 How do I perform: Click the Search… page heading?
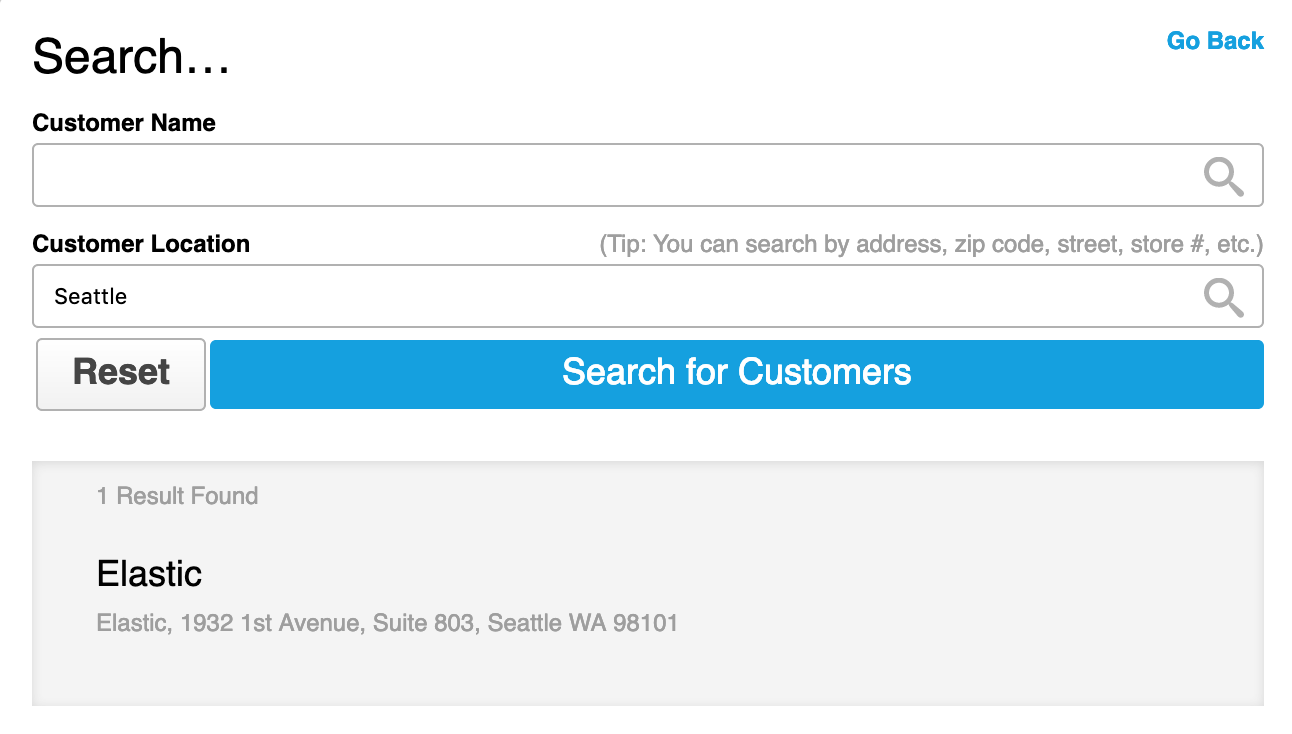pyautogui.click(x=131, y=57)
